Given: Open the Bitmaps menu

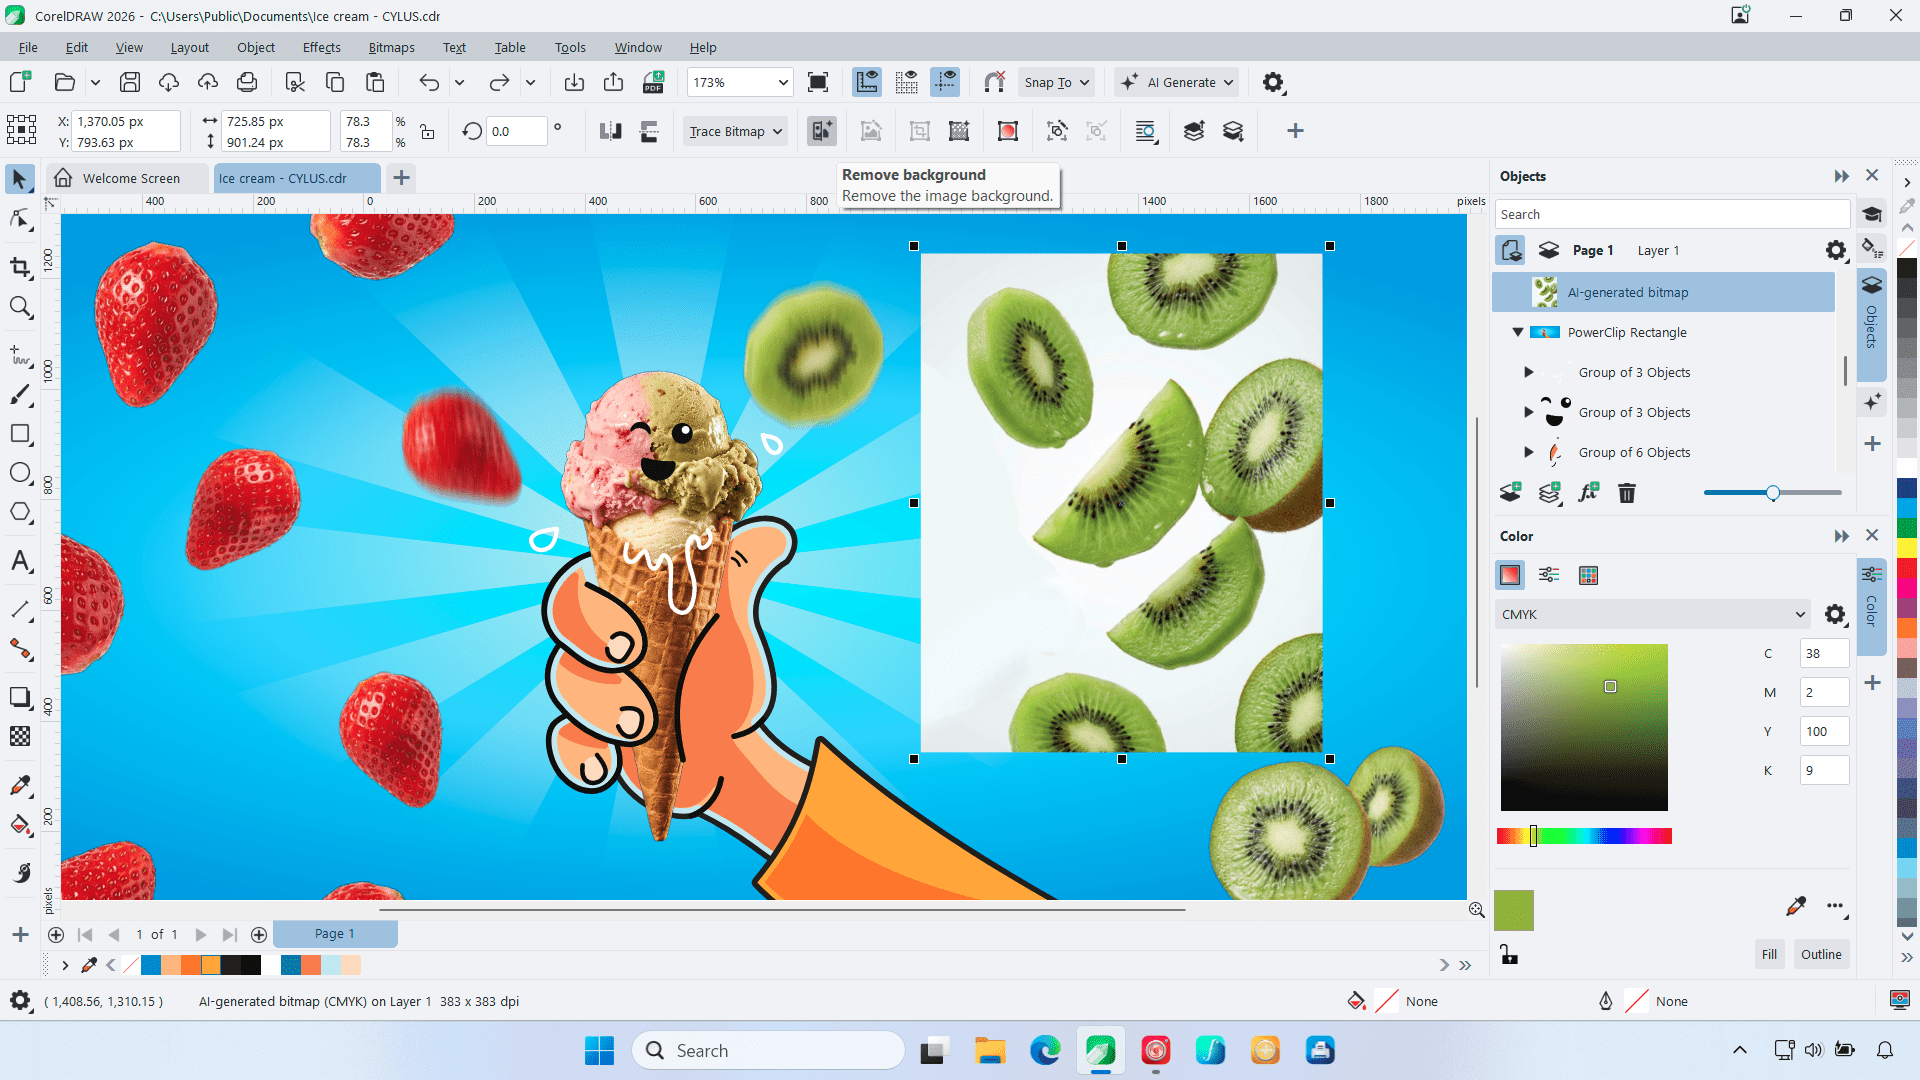Looking at the screenshot, I should 391,47.
